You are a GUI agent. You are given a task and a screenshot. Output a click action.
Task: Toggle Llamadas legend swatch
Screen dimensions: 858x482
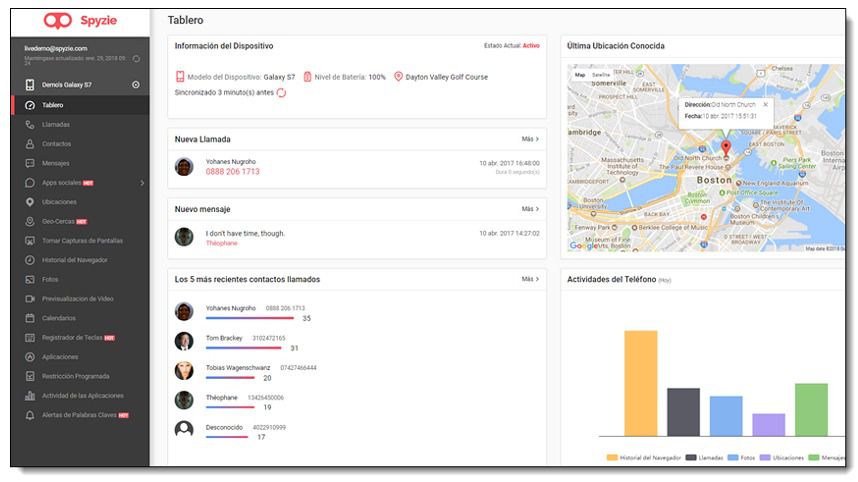point(691,457)
